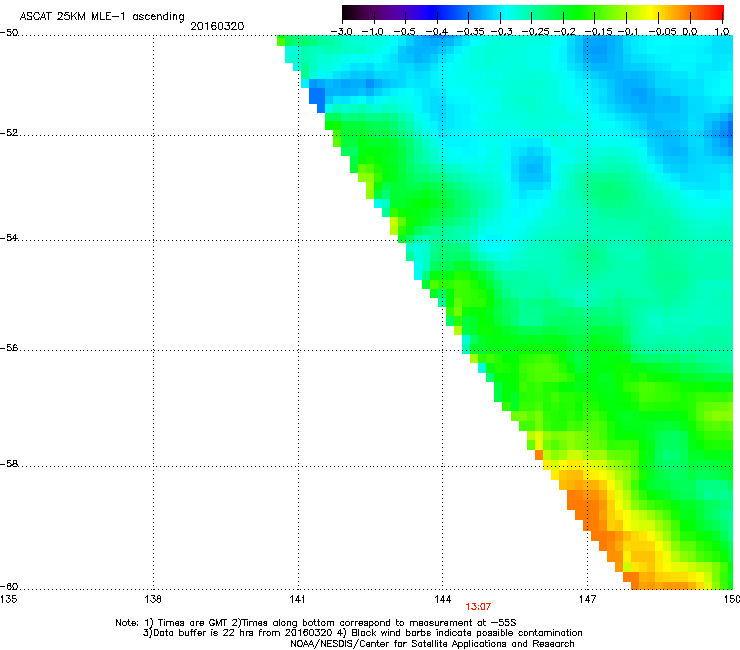Click the date label 20160320 near title
Image resolution: width=740 pixels, height=650 pixels.
click(x=217, y=26)
